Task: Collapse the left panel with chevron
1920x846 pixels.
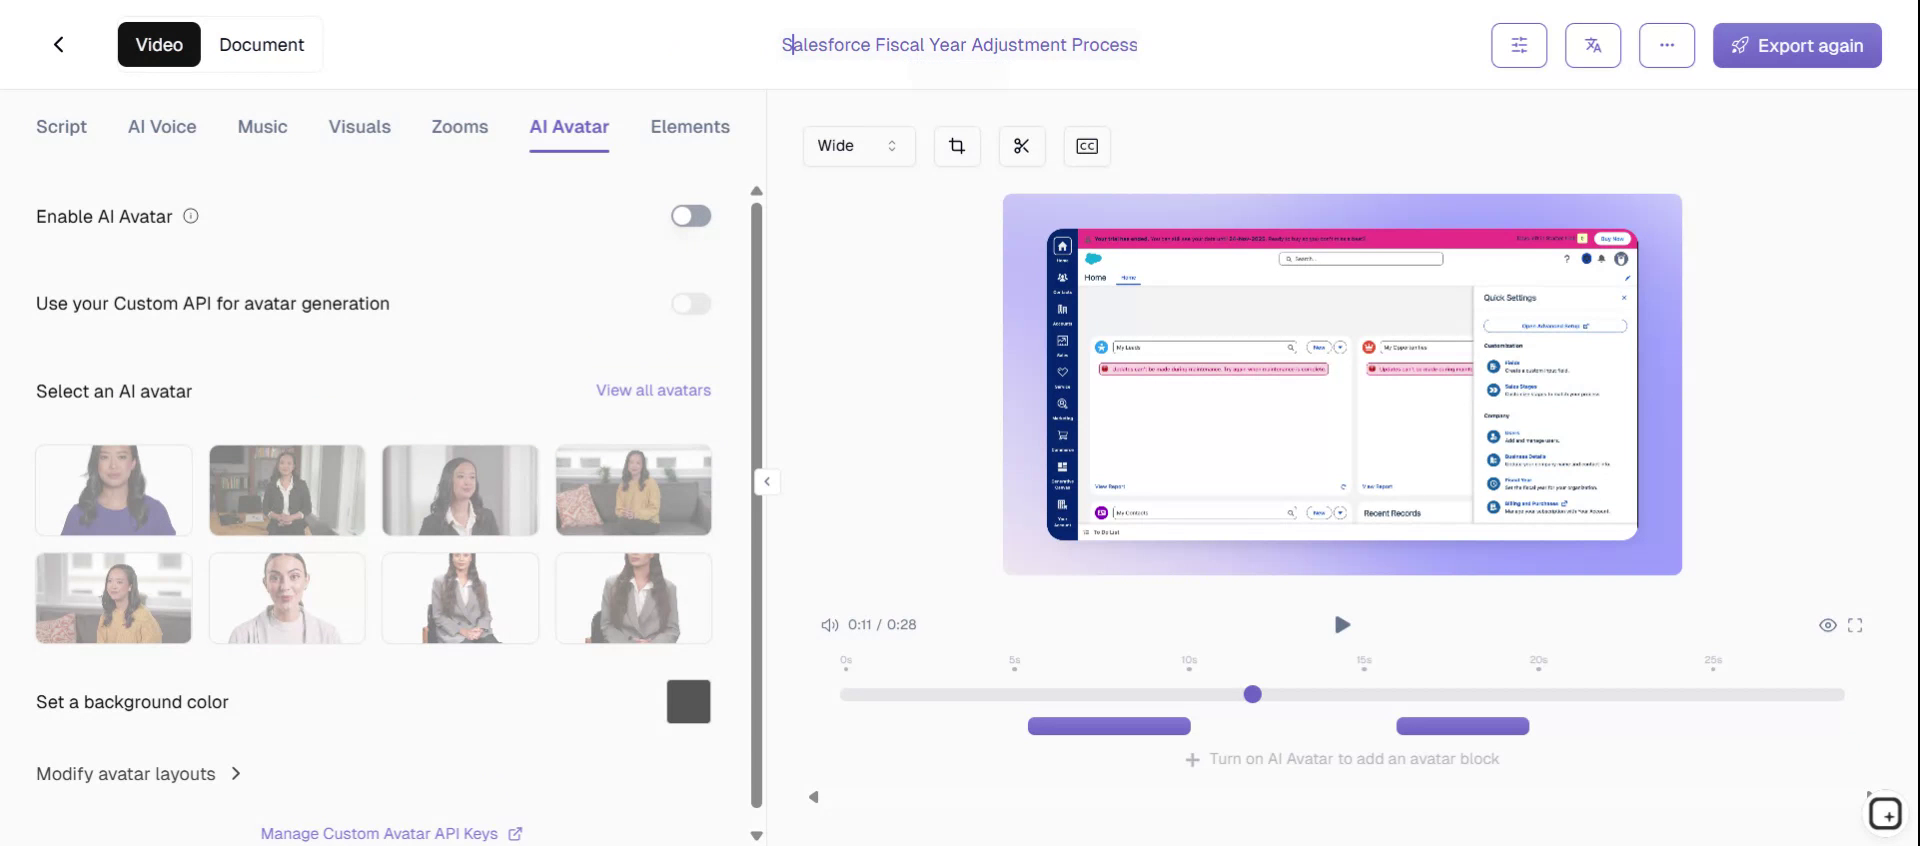Action: pos(767,482)
